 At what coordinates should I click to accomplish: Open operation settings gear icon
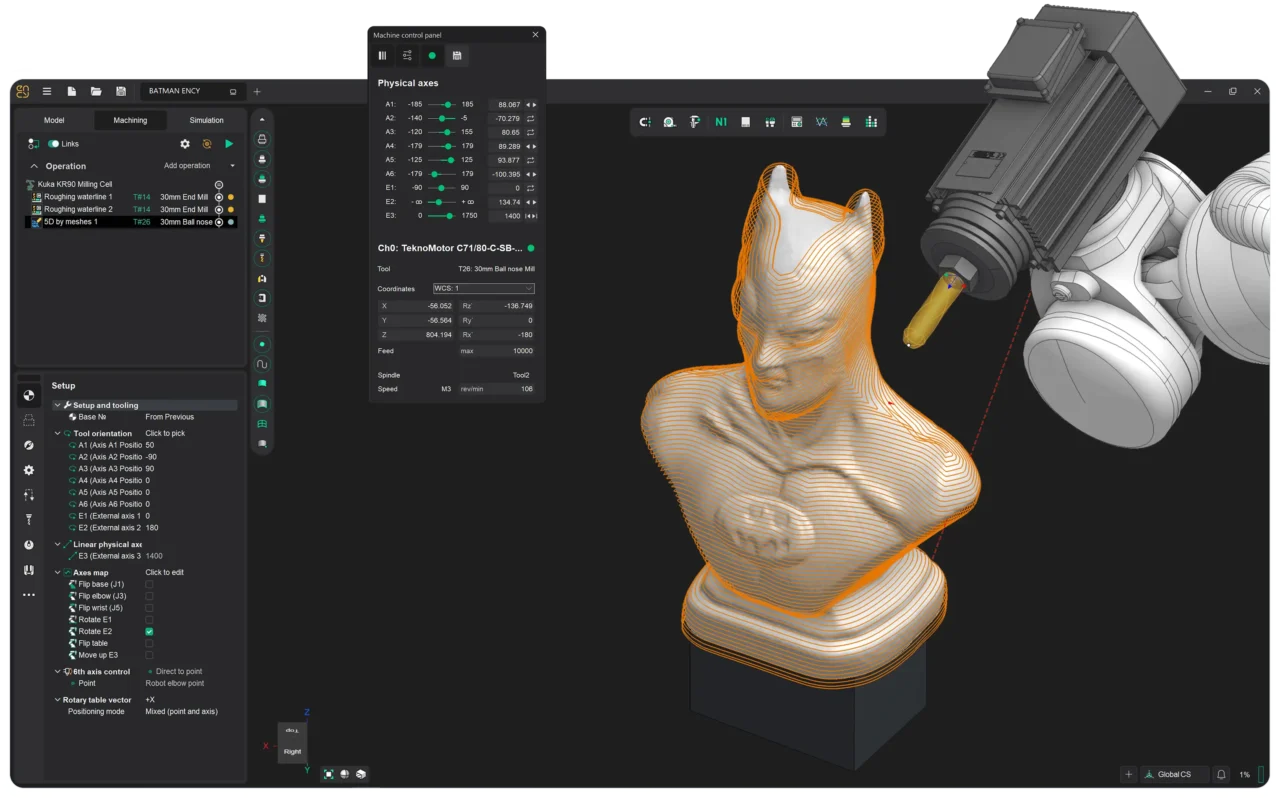185,144
